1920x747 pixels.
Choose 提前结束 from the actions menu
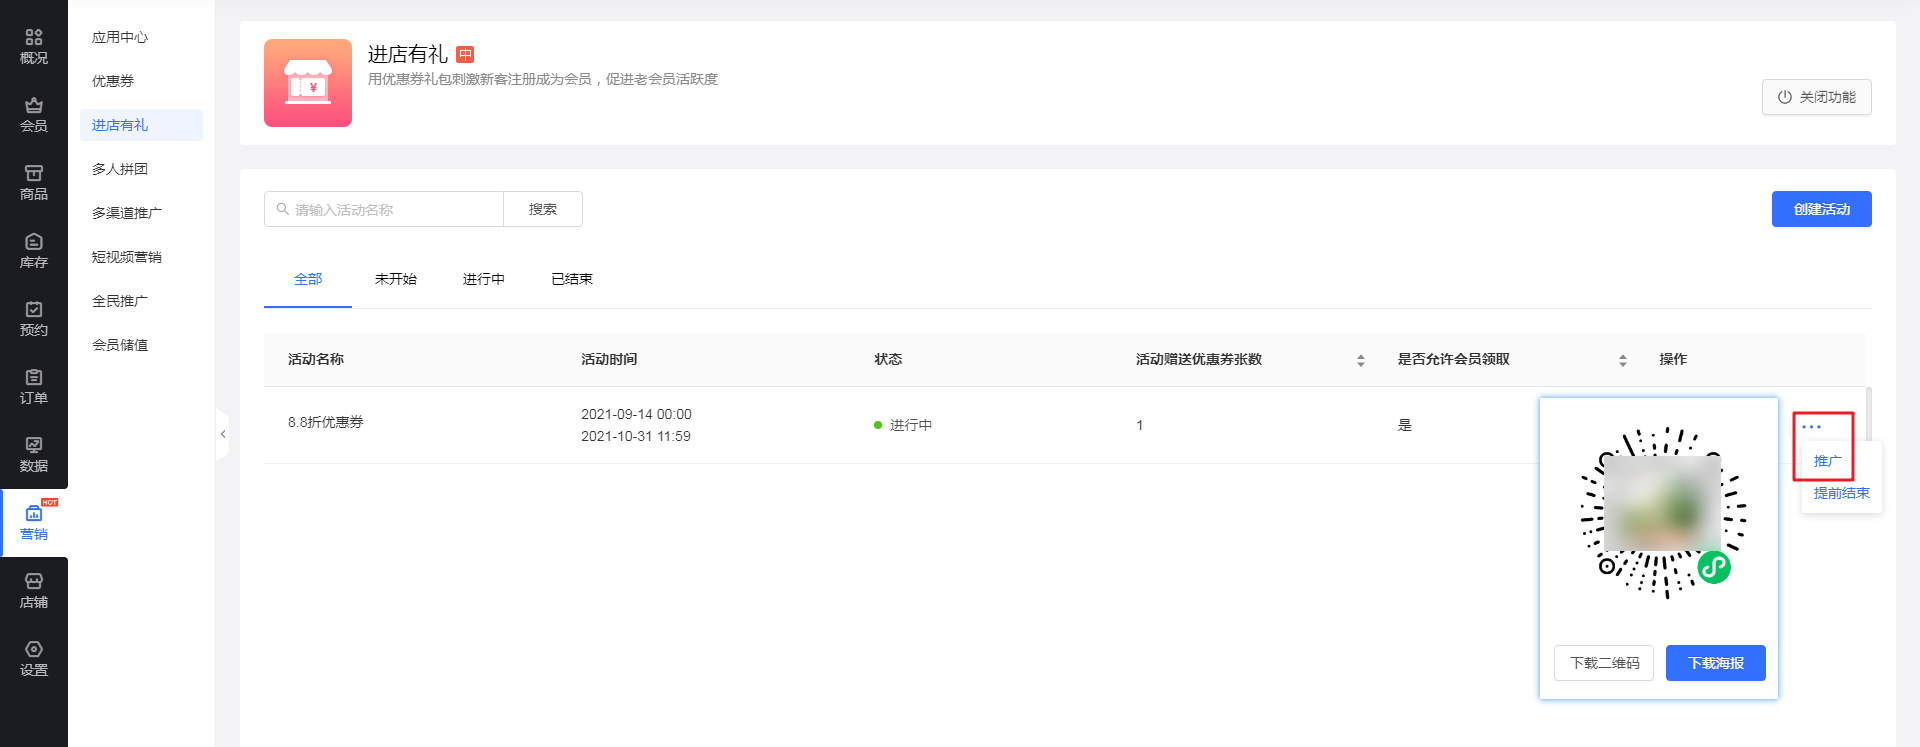(1842, 493)
